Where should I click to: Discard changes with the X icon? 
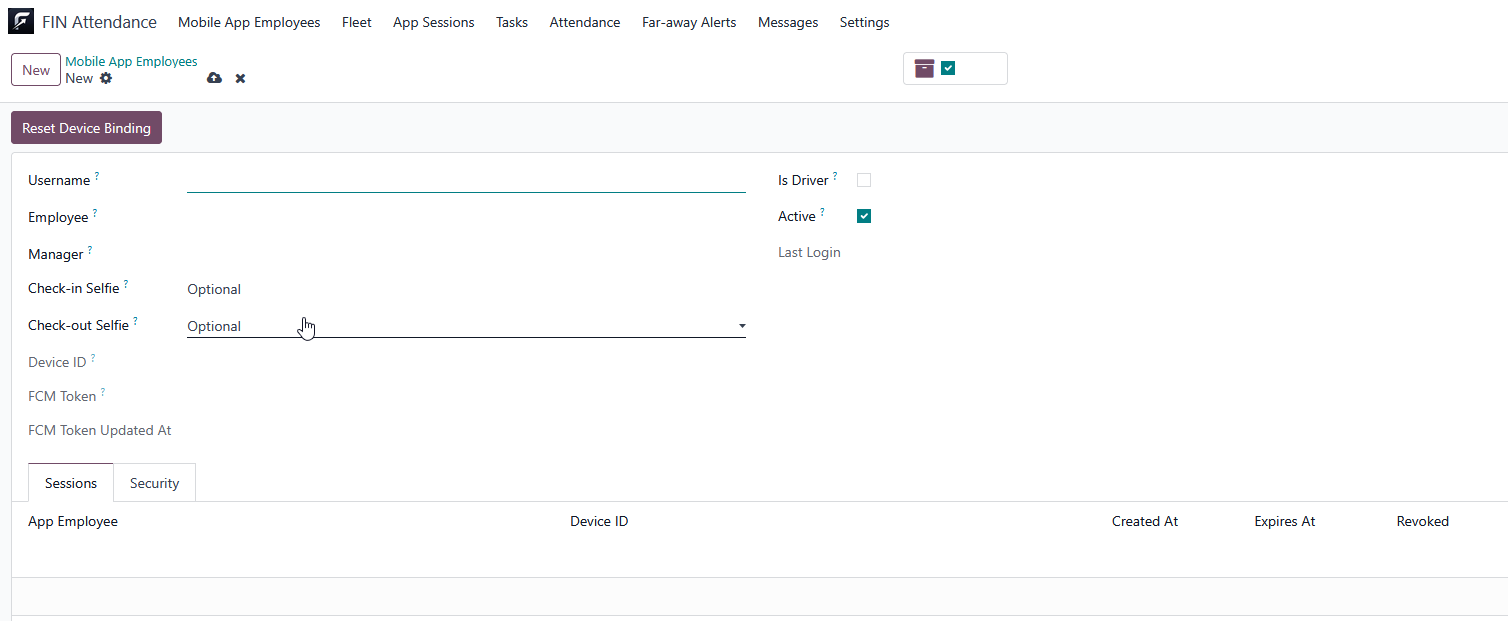(240, 78)
